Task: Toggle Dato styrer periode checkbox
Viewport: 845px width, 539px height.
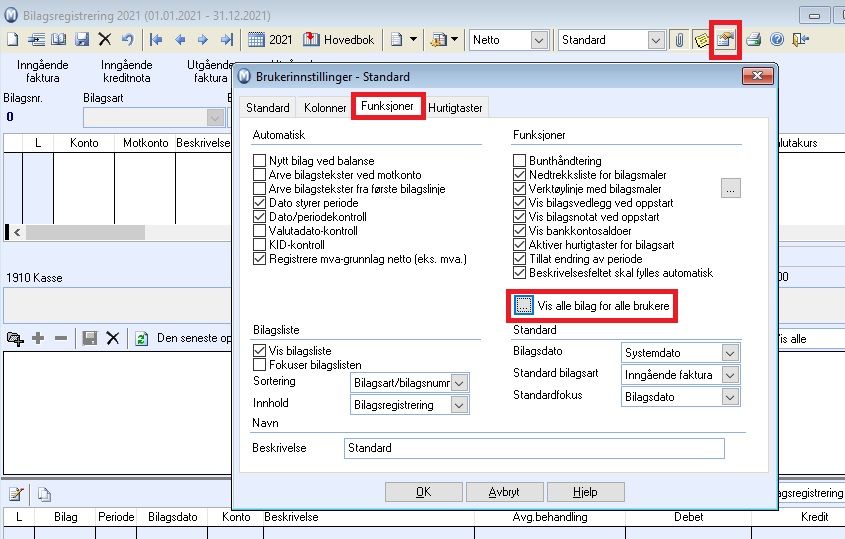Action: point(259,203)
